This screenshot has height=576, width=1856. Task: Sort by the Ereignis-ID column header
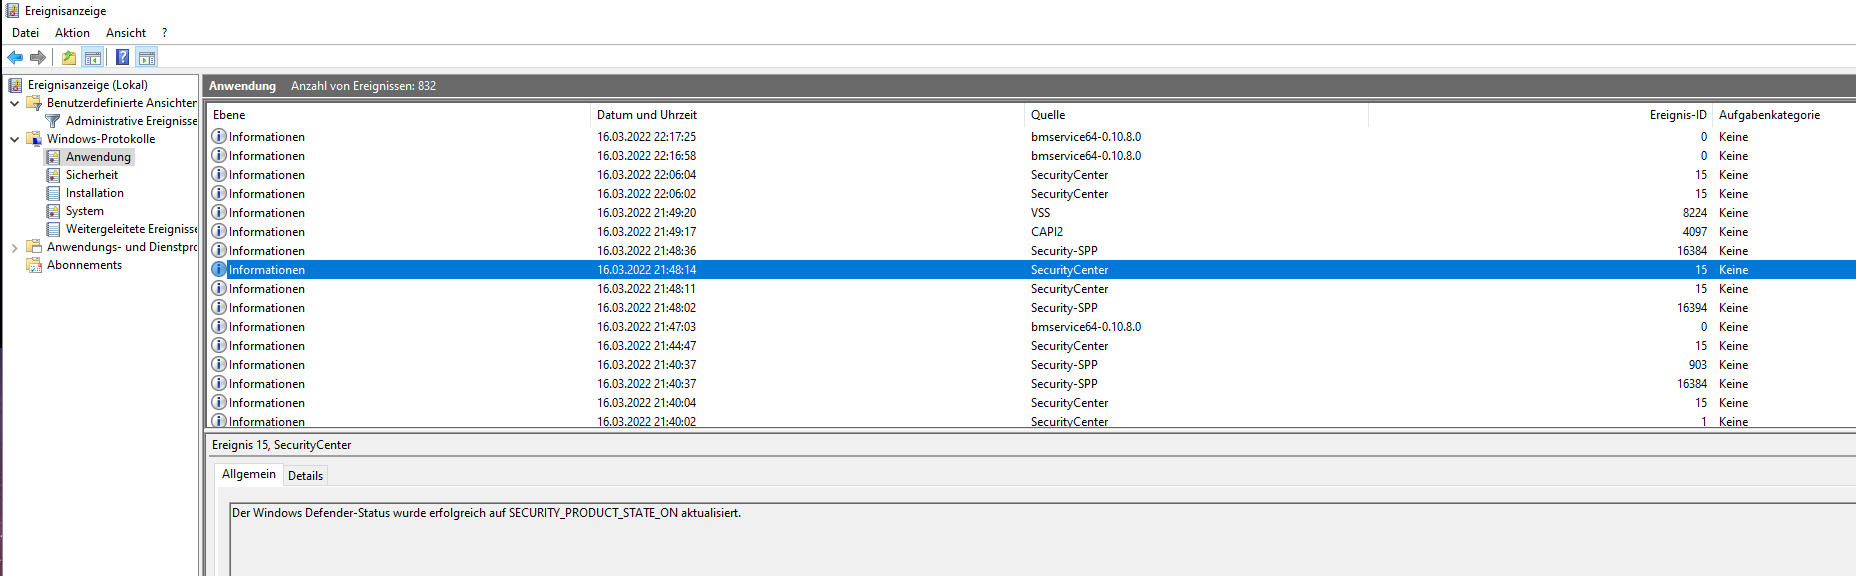[x=1540, y=115]
